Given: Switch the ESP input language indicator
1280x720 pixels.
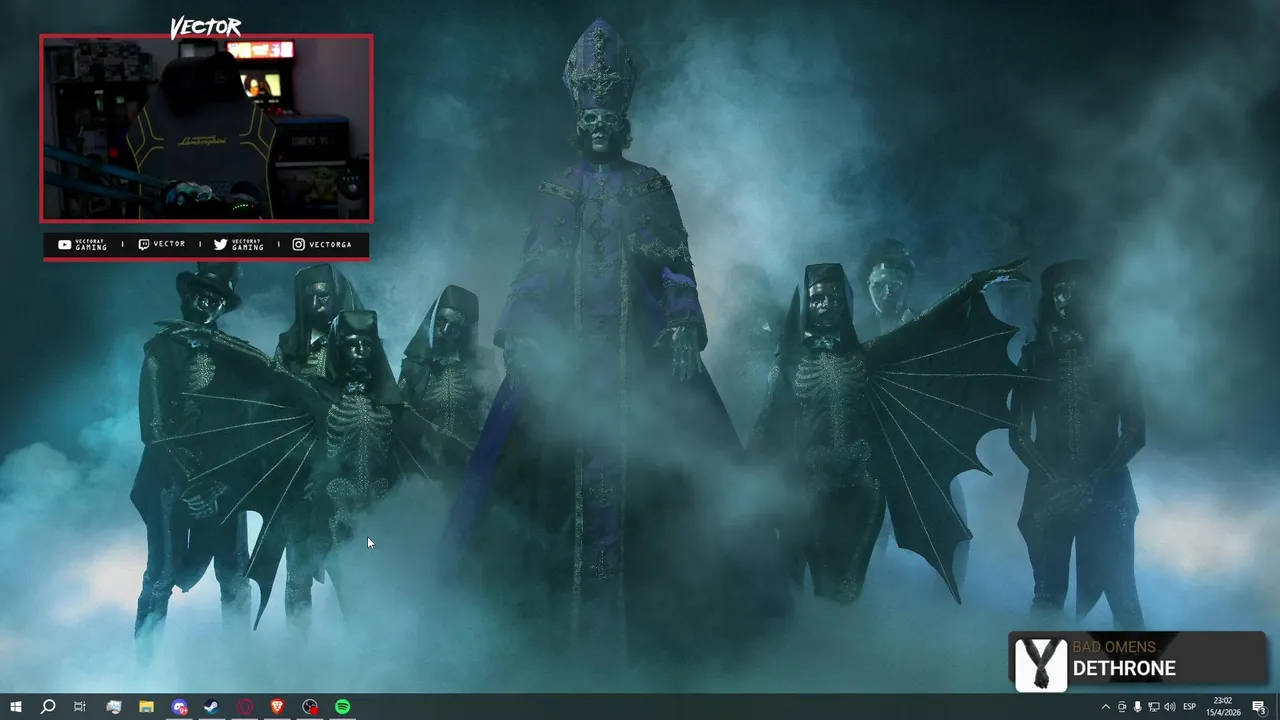Looking at the screenshot, I should tap(1190, 707).
